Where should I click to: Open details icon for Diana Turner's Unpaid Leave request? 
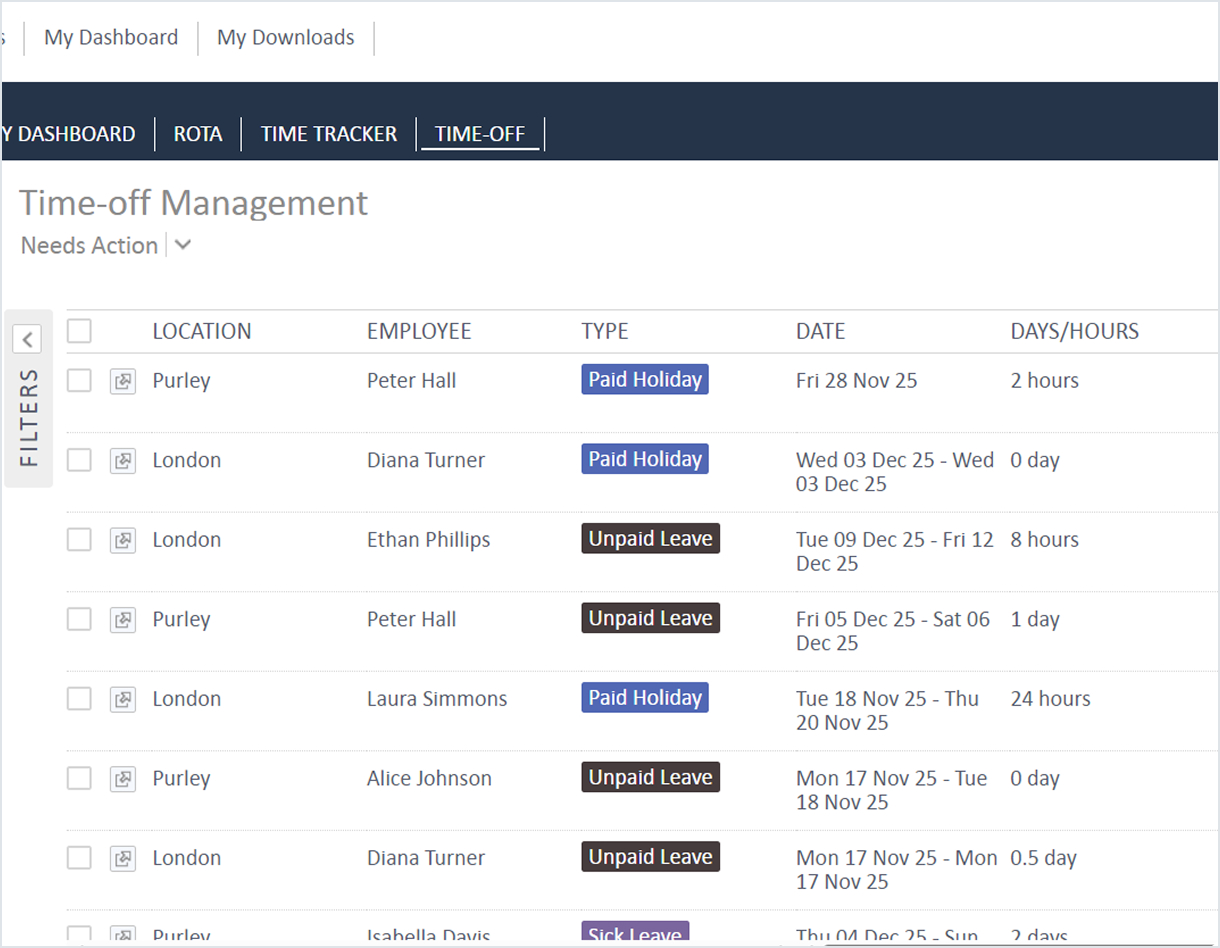tap(122, 858)
